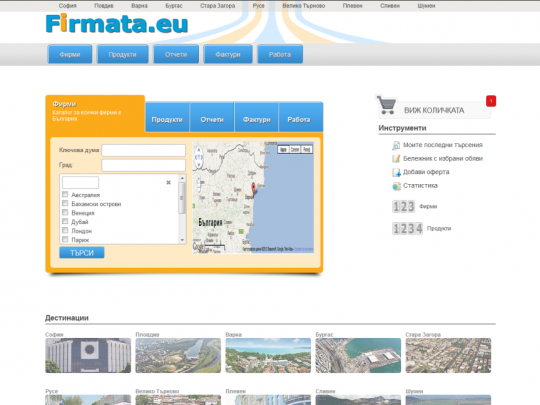Viewport: 540px width, 405px height.
Task: Select the orange Фирми search tab
Action: click(95, 113)
